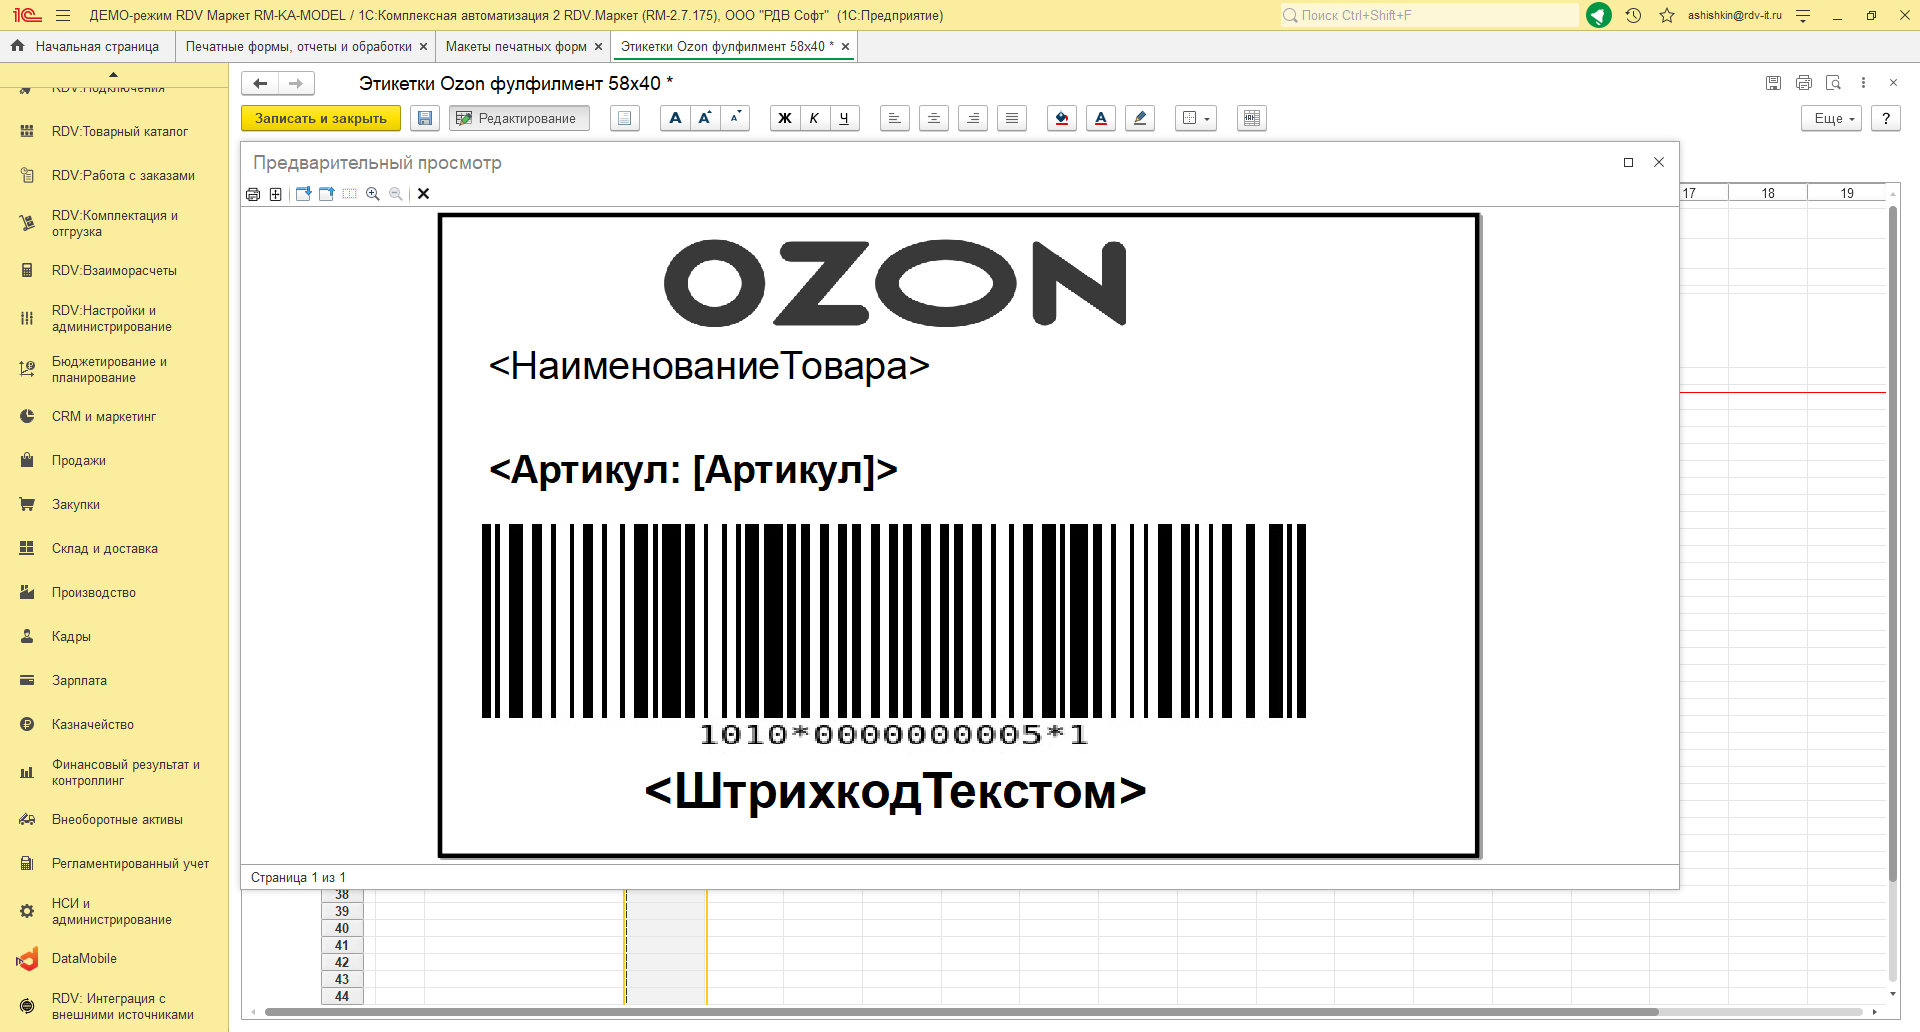Click the help question mark button

[1886, 118]
